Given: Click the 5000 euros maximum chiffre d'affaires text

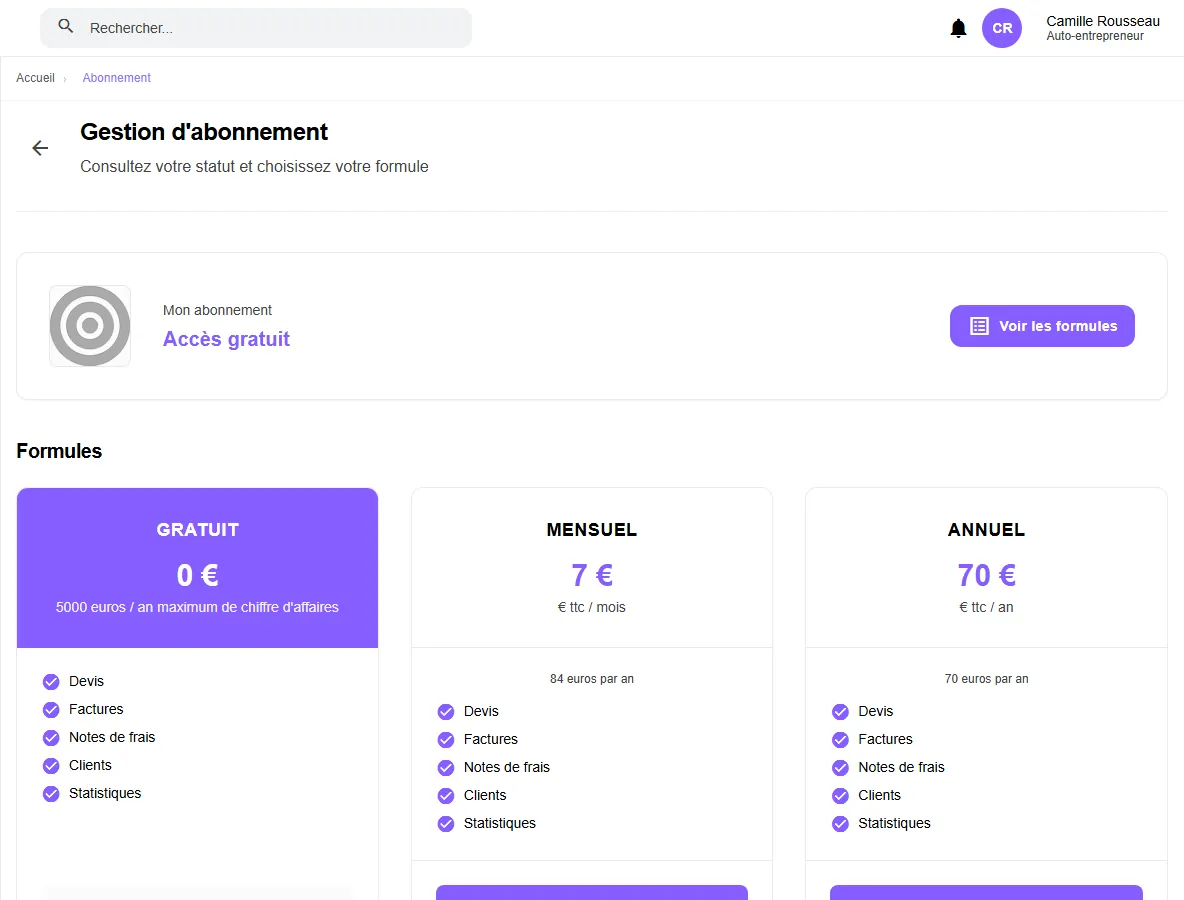Looking at the screenshot, I should click(x=197, y=607).
